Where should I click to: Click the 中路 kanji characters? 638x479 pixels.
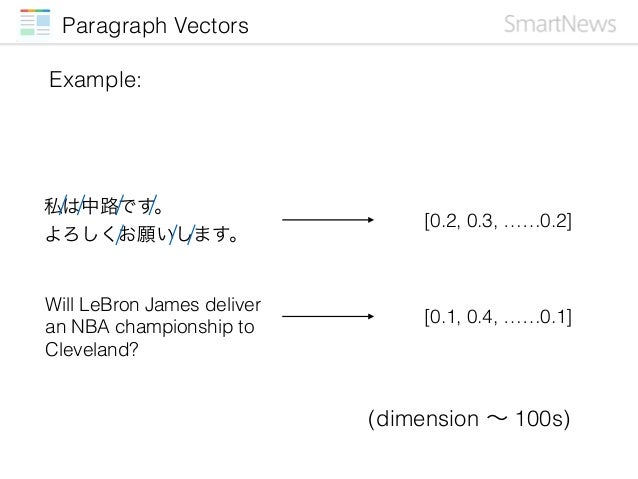point(100,206)
